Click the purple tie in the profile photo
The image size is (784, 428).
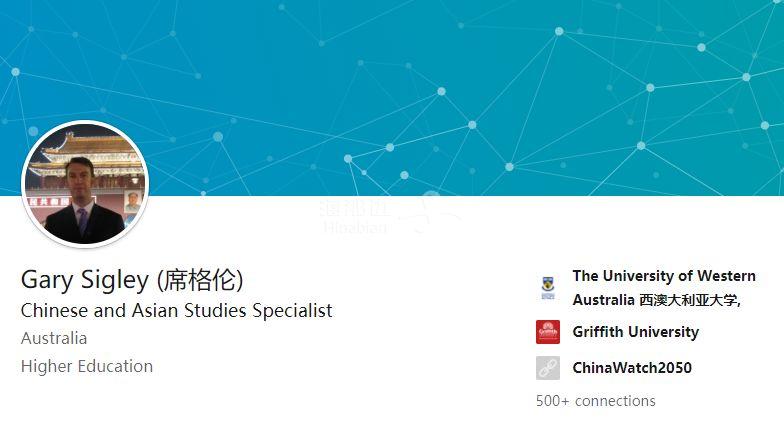coord(82,220)
